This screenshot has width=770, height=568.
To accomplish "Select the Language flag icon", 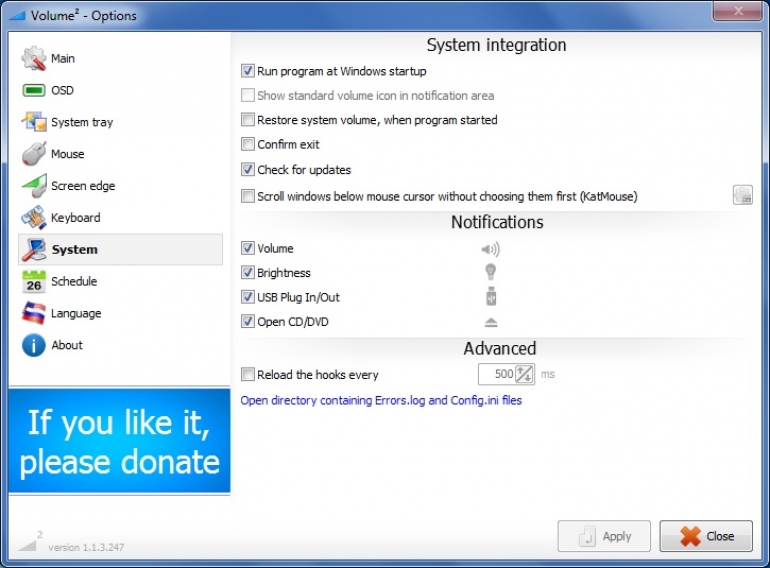I will click(33, 313).
